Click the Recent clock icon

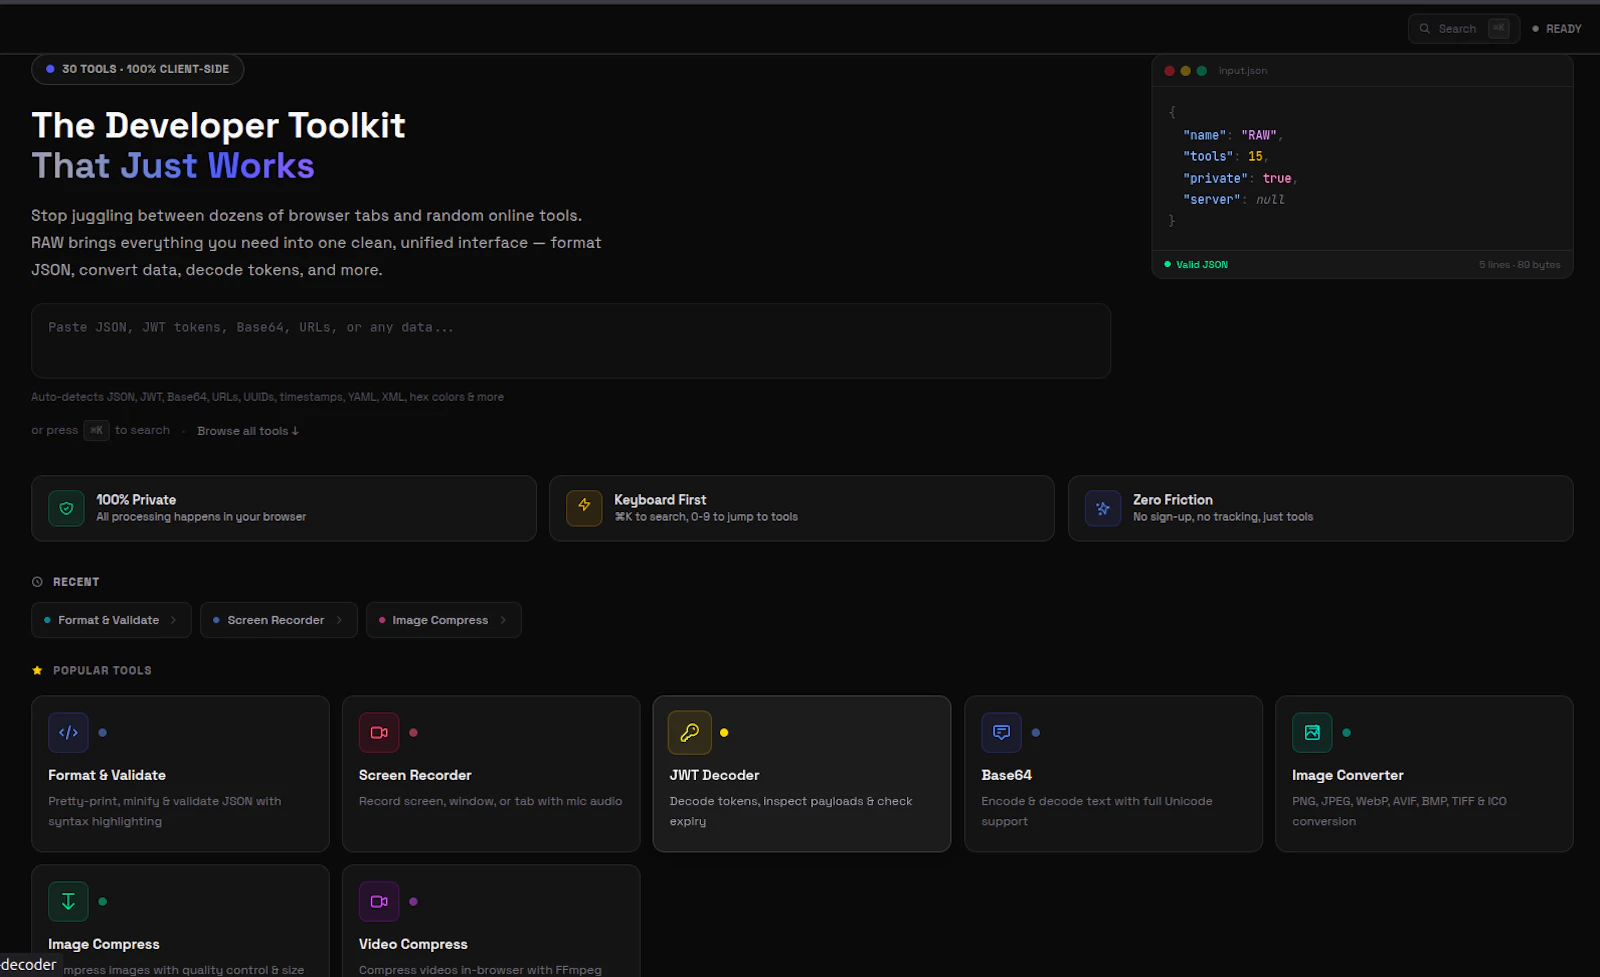tap(37, 582)
